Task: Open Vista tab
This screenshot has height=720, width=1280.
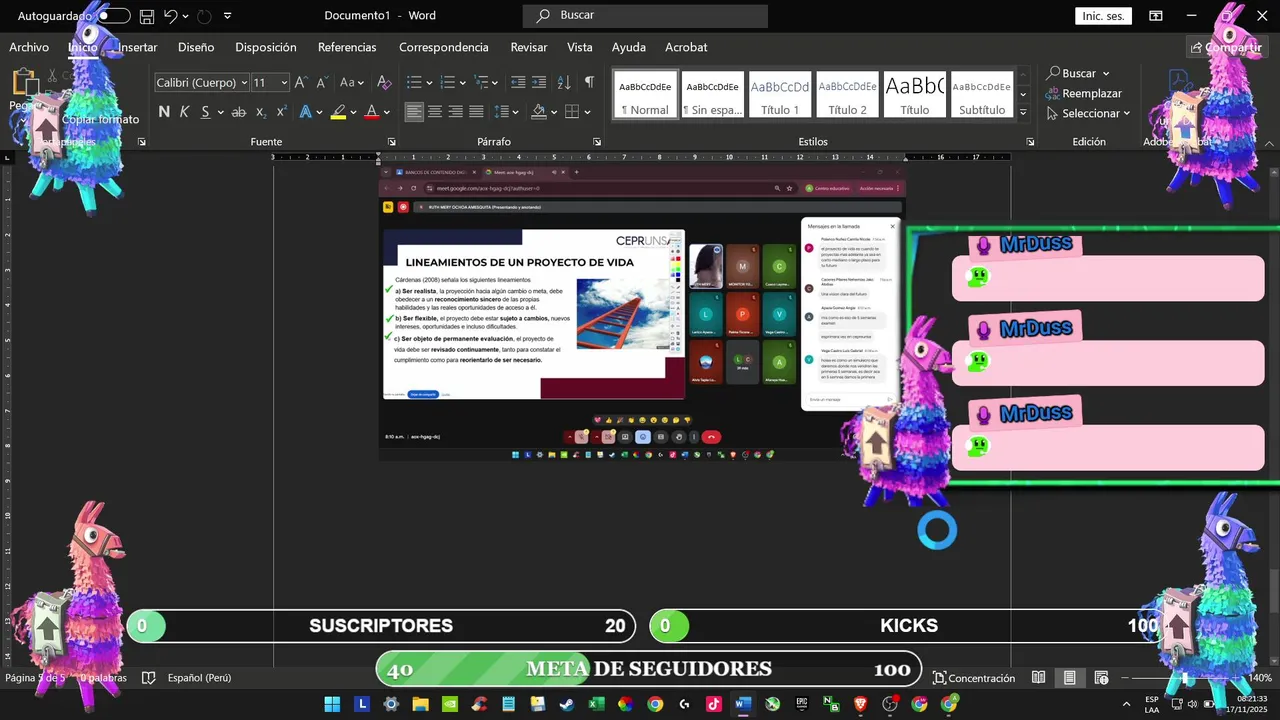Action: click(x=580, y=47)
